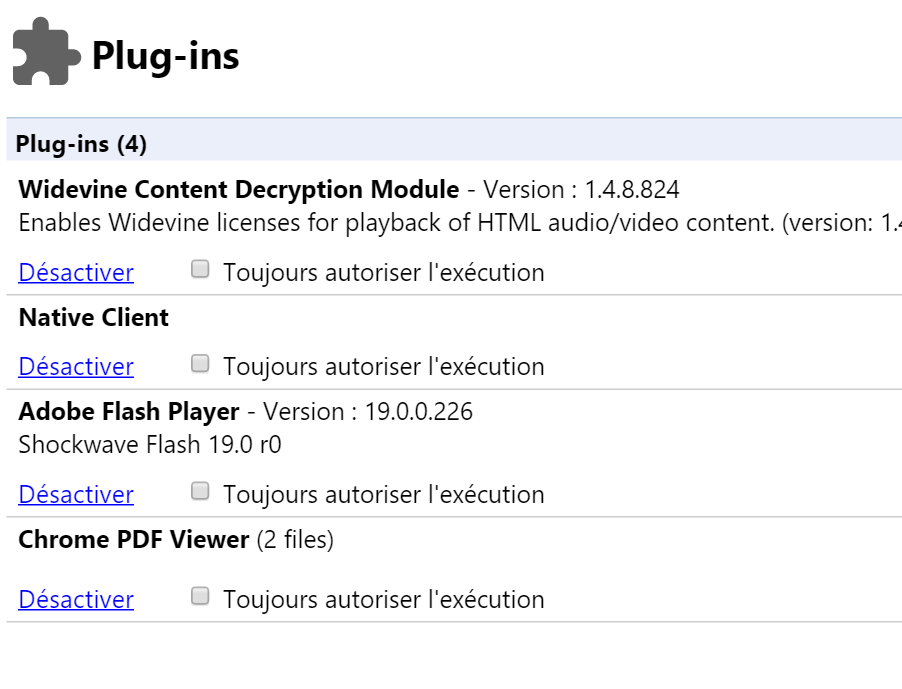Tick Native Client's Toujours autoriser checkbox

click(x=200, y=363)
